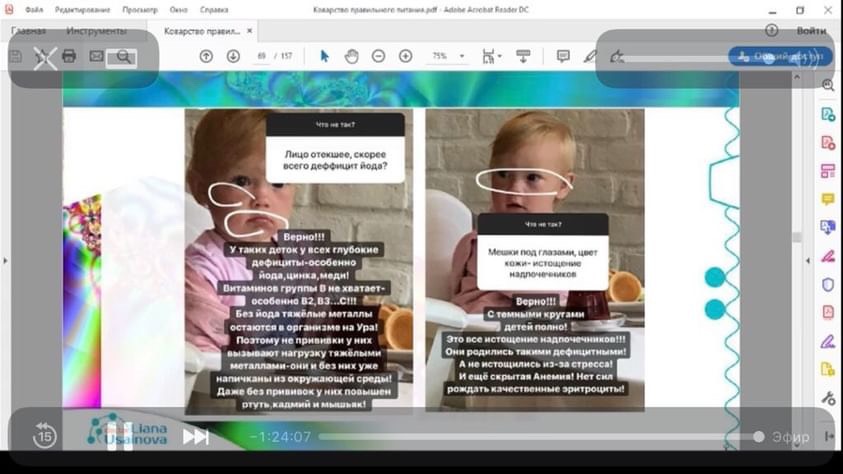843x474 pixels.
Task: Open the pink Fill & Sign tool in the right panel
Action: coord(828,256)
